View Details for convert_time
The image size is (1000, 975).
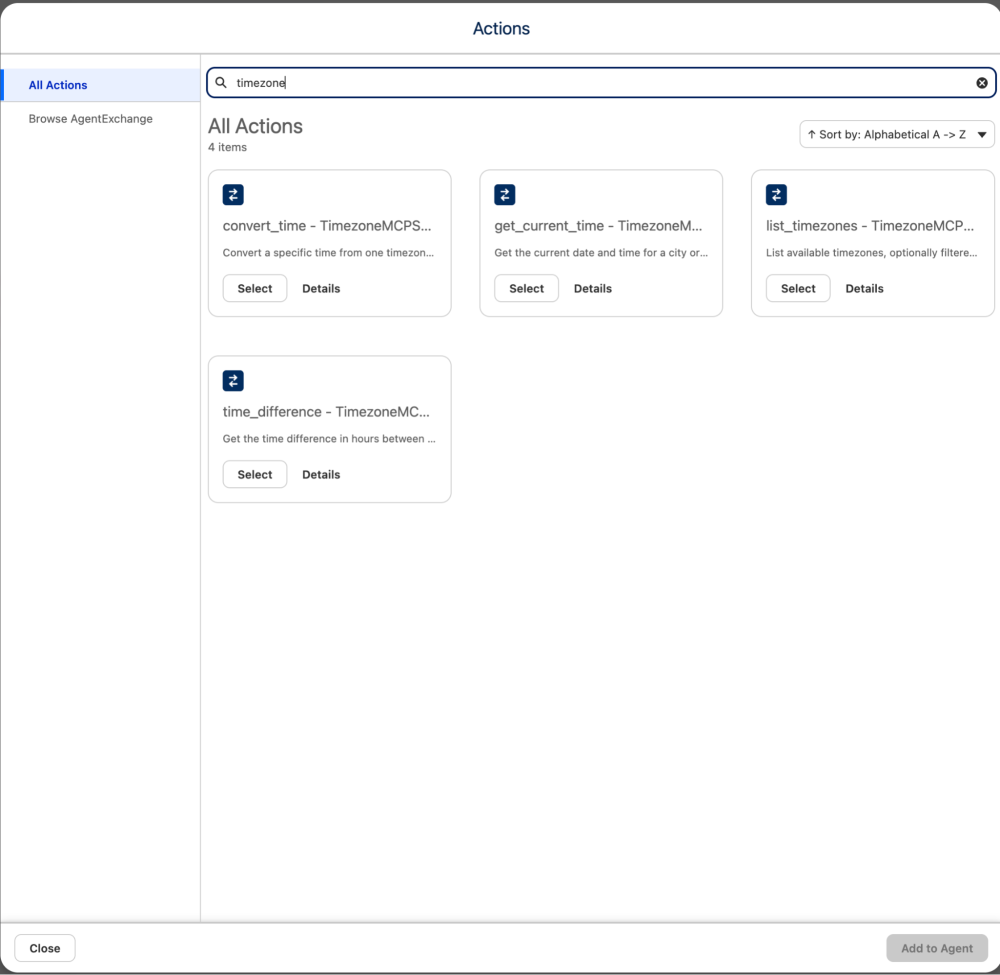click(x=321, y=288)
